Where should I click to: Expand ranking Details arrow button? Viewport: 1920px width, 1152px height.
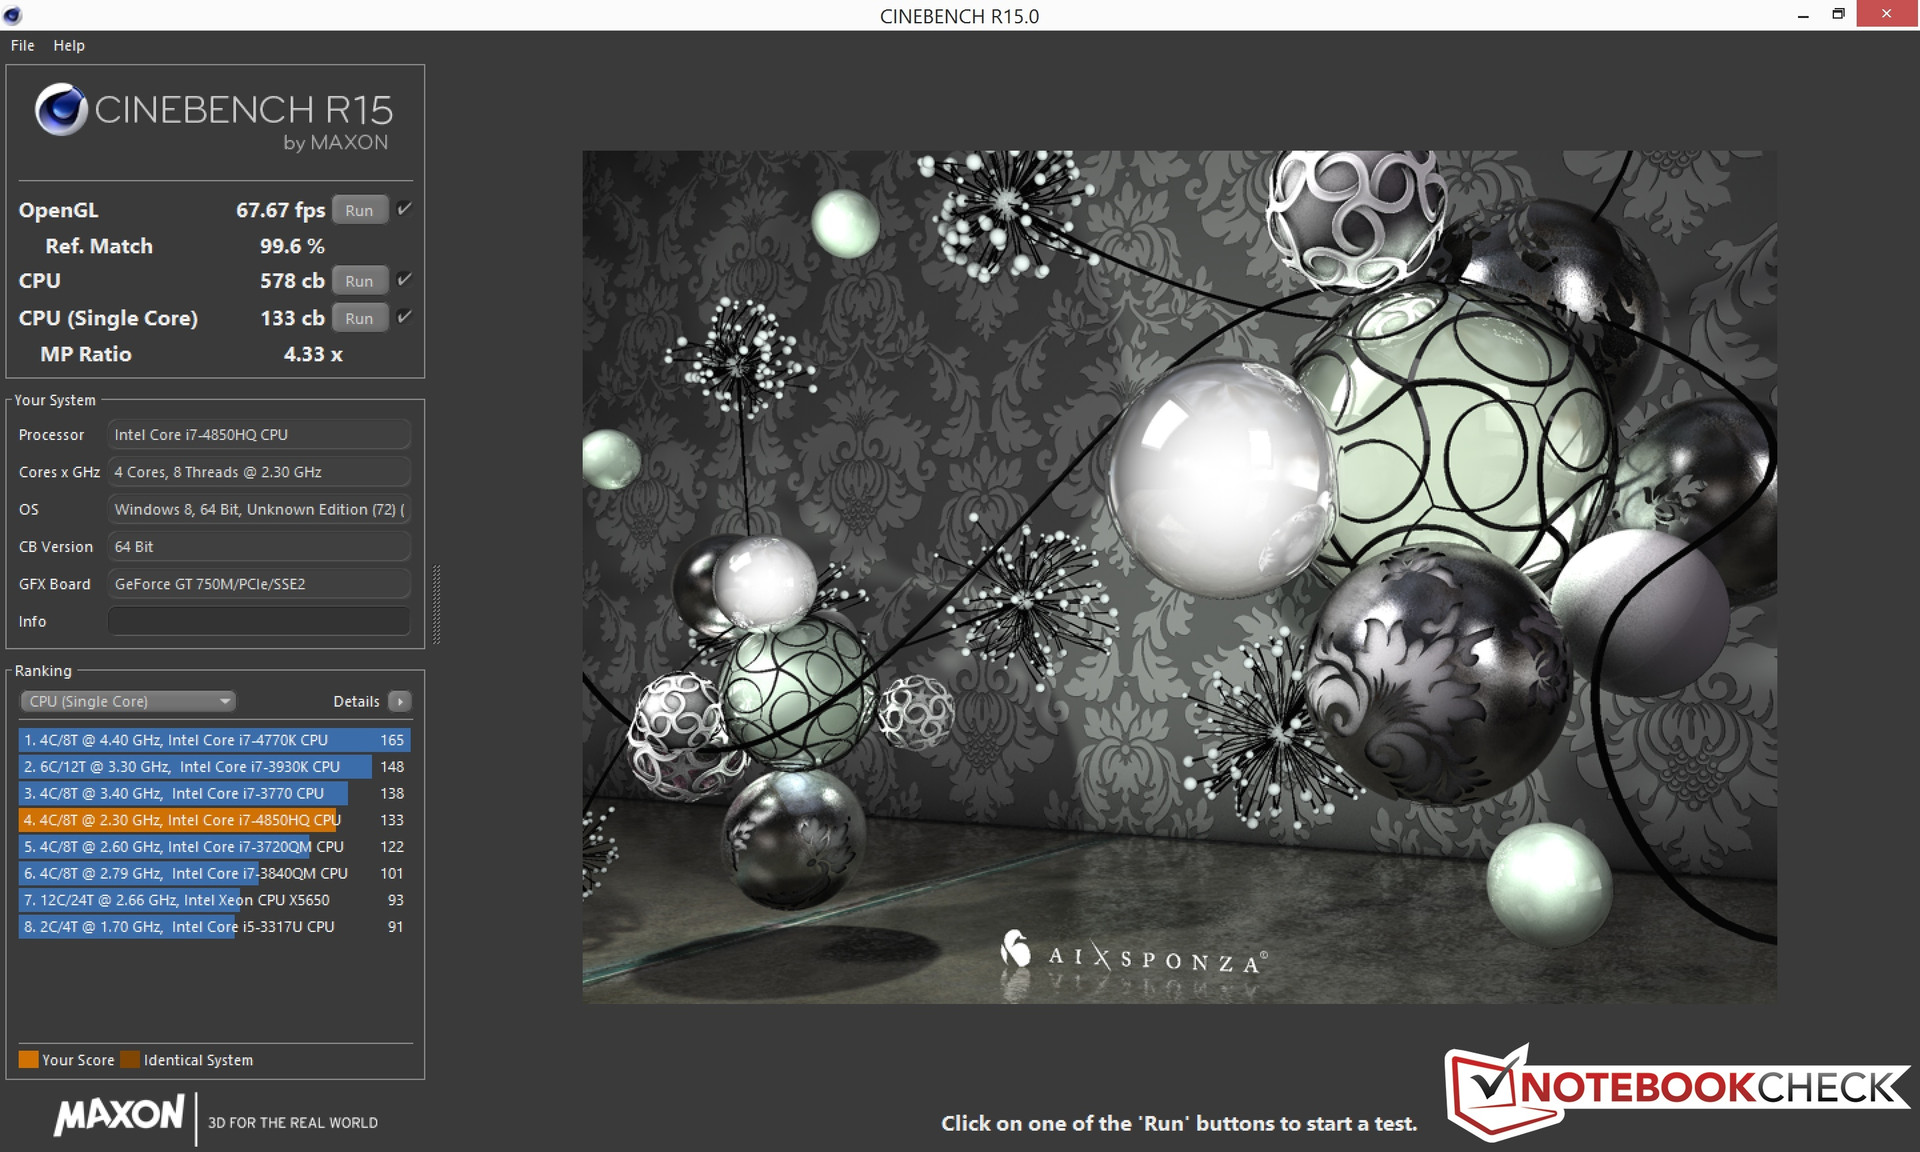(400, 701)
